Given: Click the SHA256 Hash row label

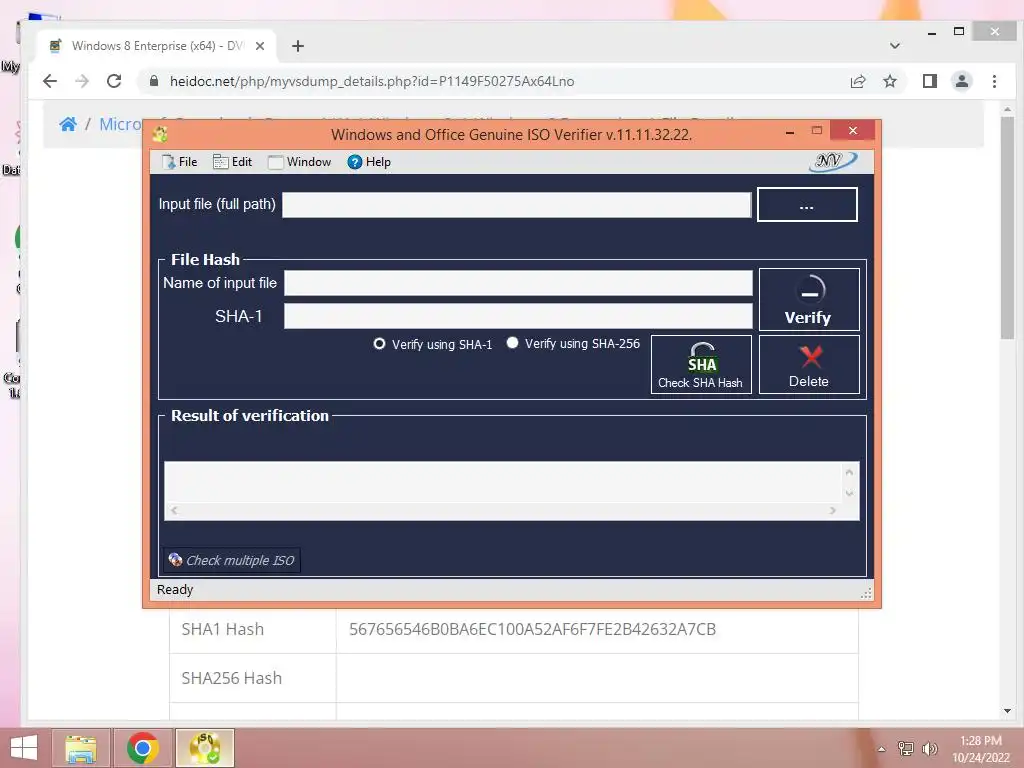Looking at the screenshot, I should coord(232,678).
